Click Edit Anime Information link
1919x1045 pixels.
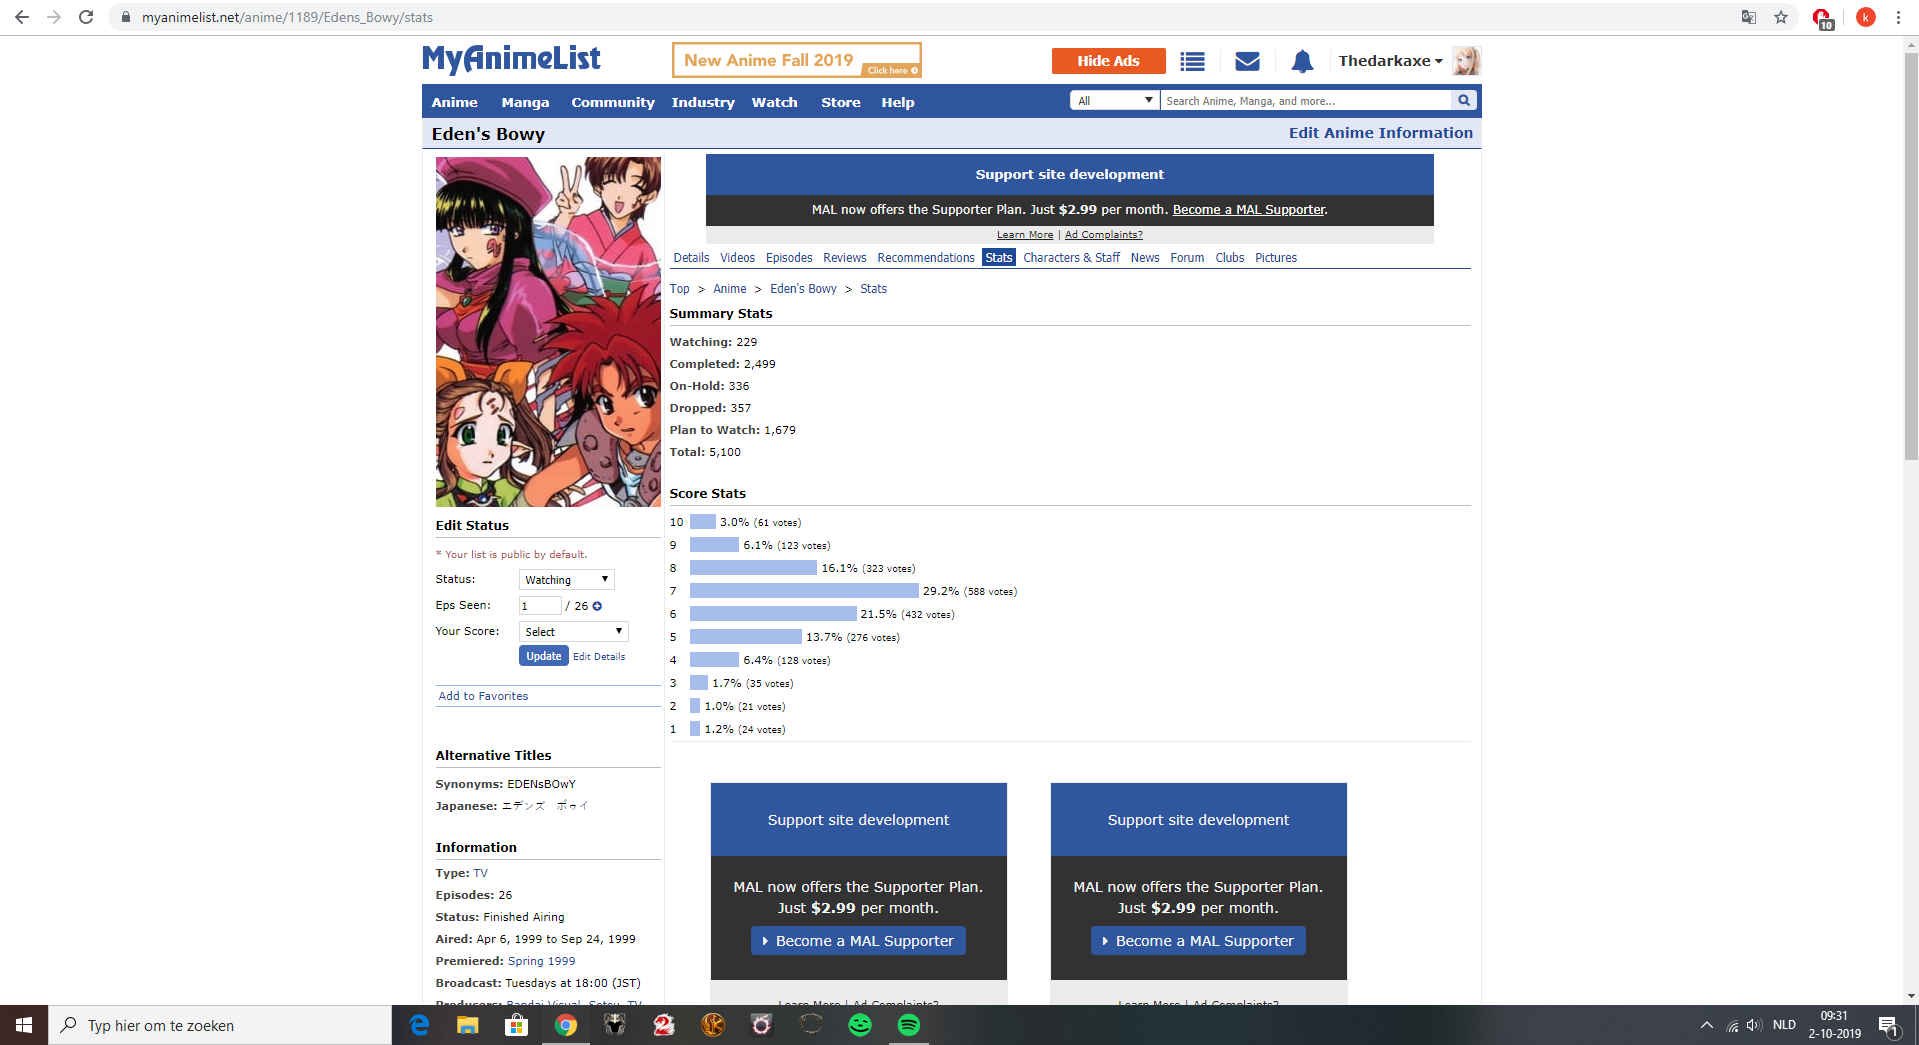pyautogui.click(x=1381, y=133)
